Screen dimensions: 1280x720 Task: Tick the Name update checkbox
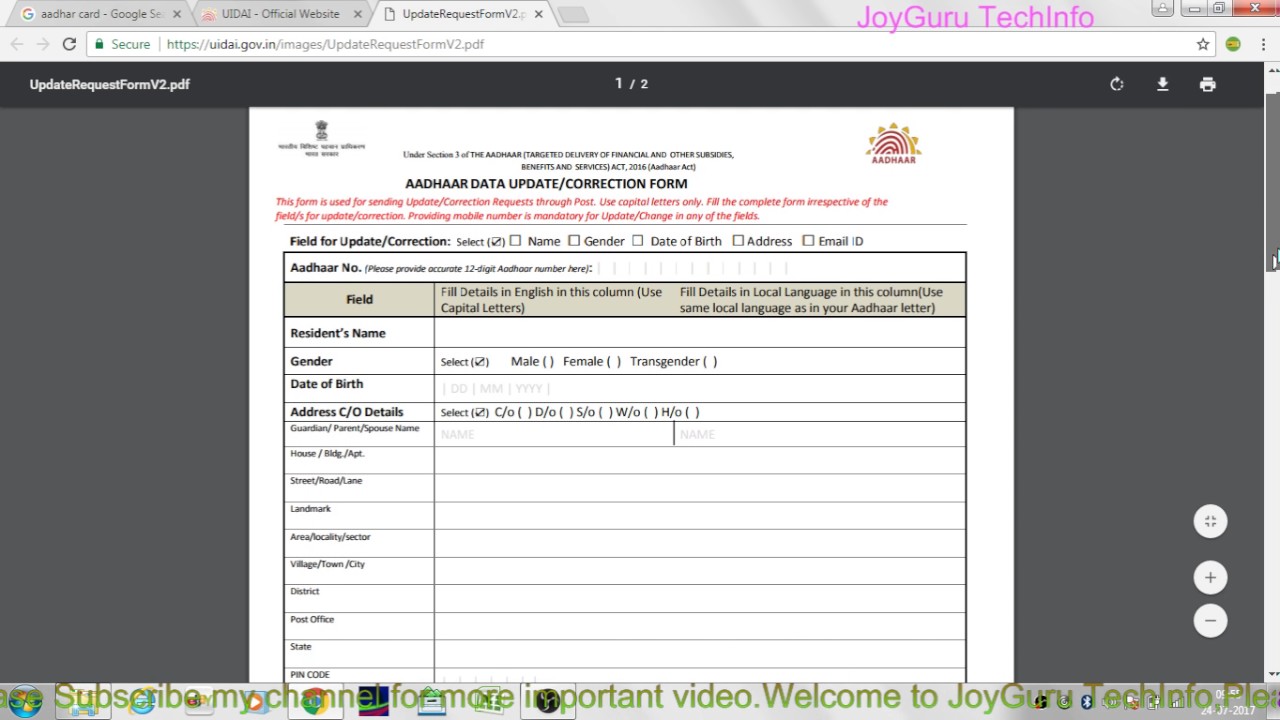click(516, 240)
